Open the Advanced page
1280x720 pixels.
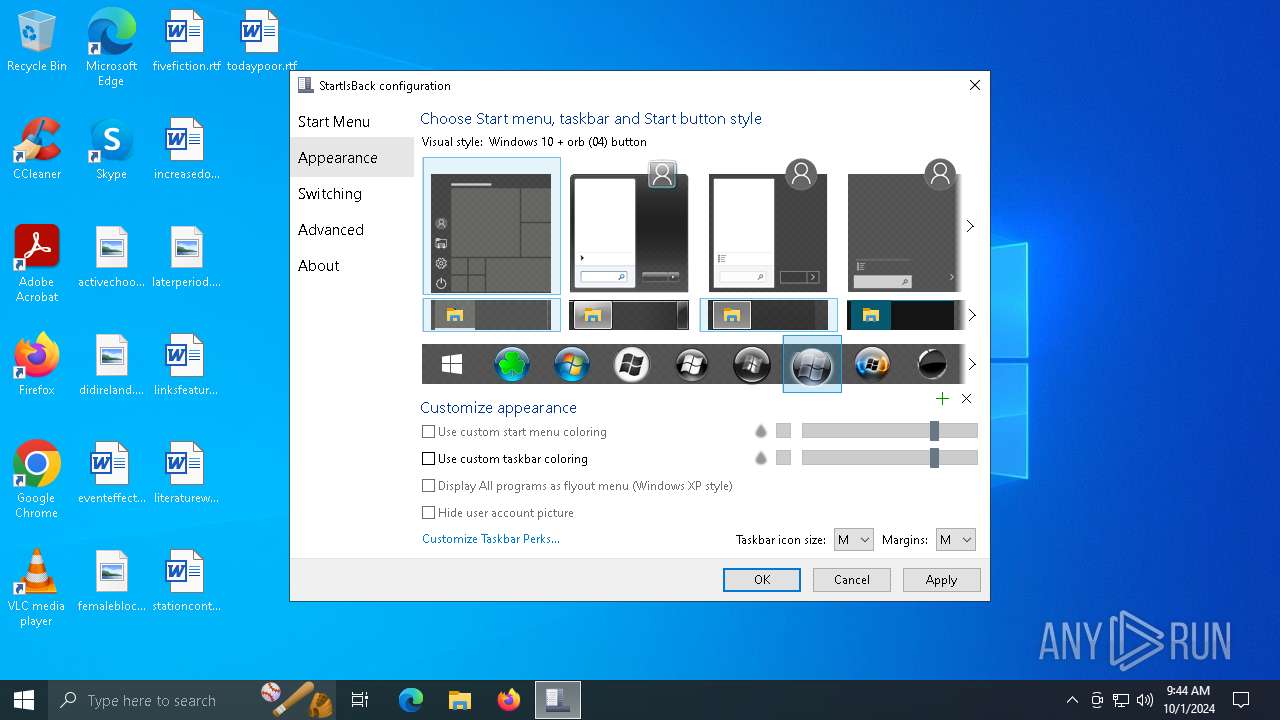352,230
